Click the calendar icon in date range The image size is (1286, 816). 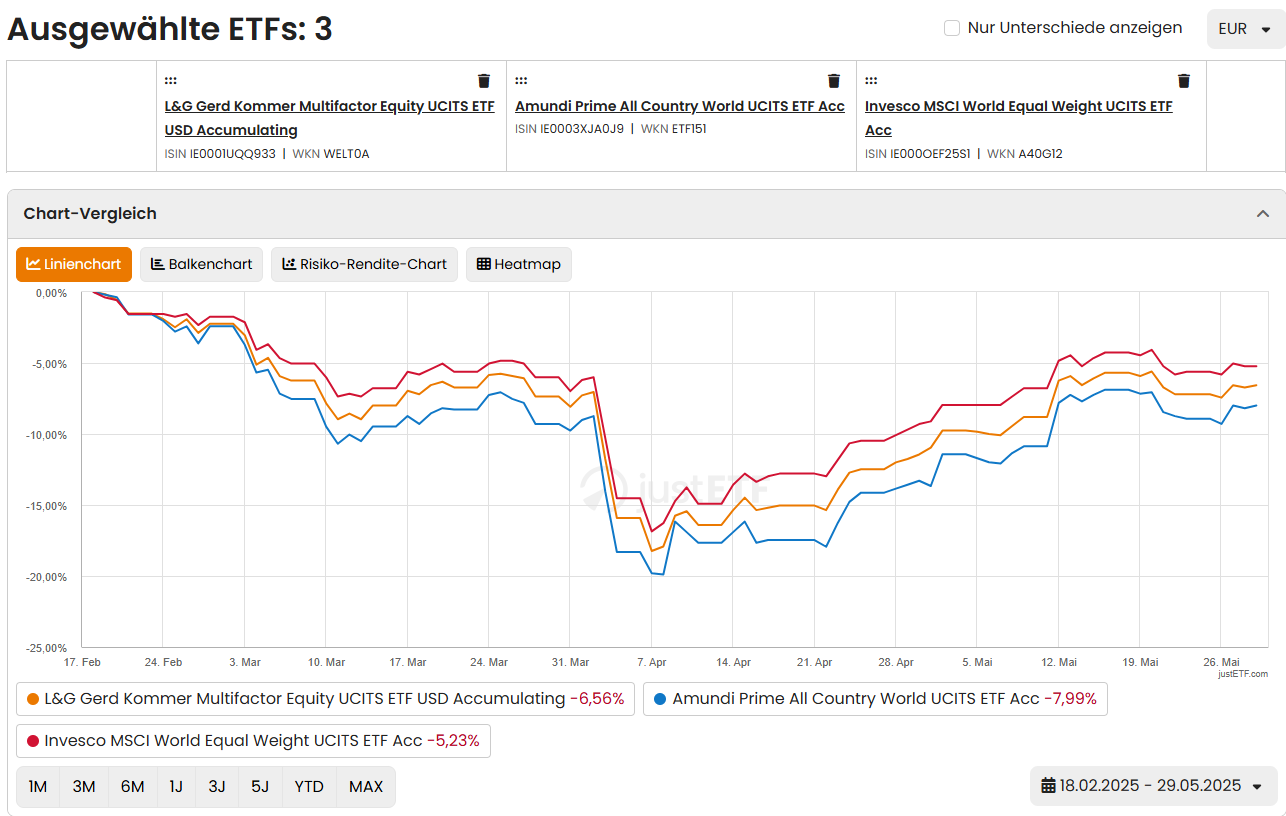click(x=1048, y=785)
